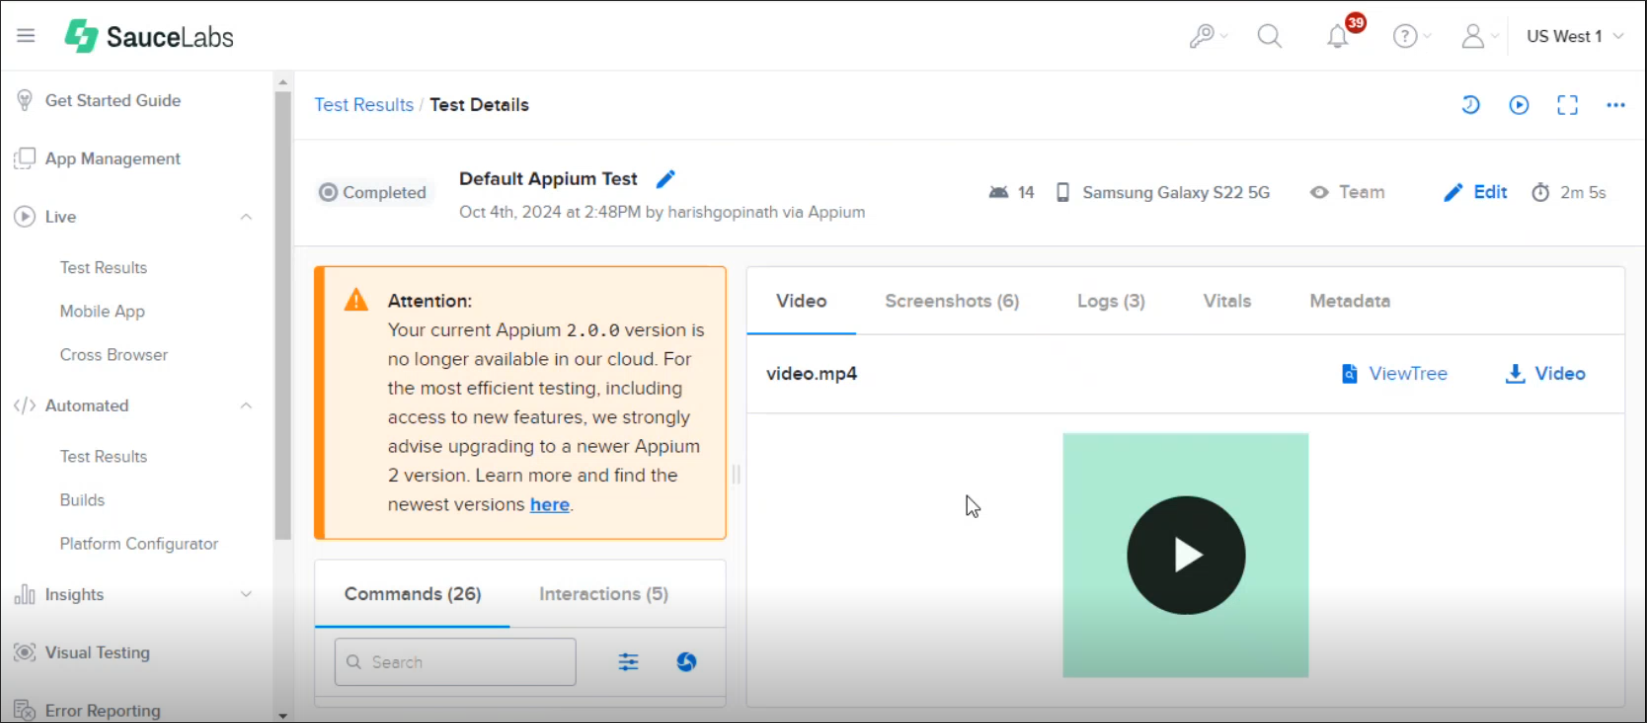Open the US West 1 region dropdown
The width and height of the screenshot is (1647, 723).
click(x=1575, y=36)
